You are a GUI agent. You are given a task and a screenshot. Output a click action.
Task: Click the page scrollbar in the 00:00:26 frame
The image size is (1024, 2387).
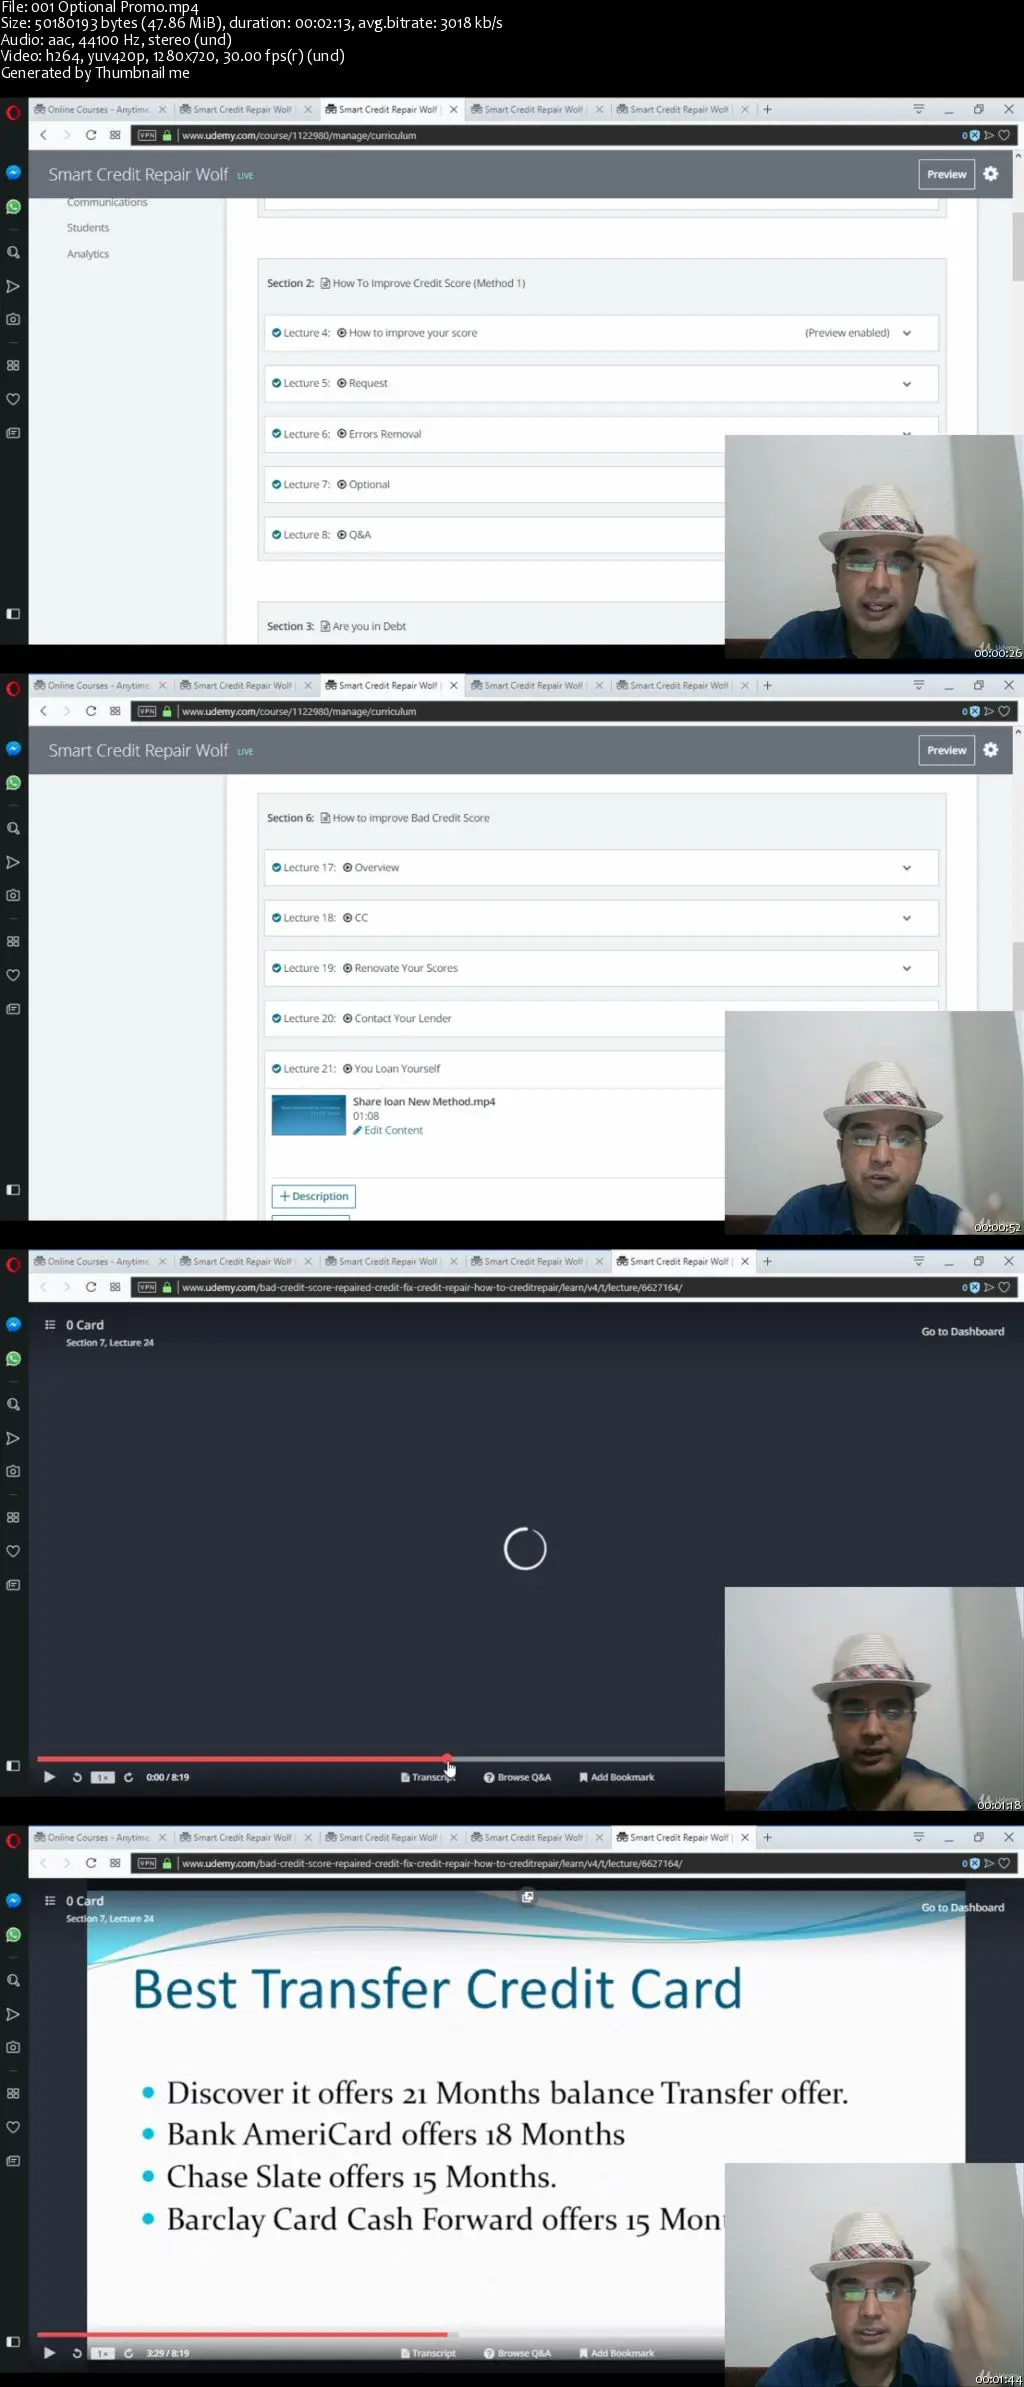tap(1018, 245)
